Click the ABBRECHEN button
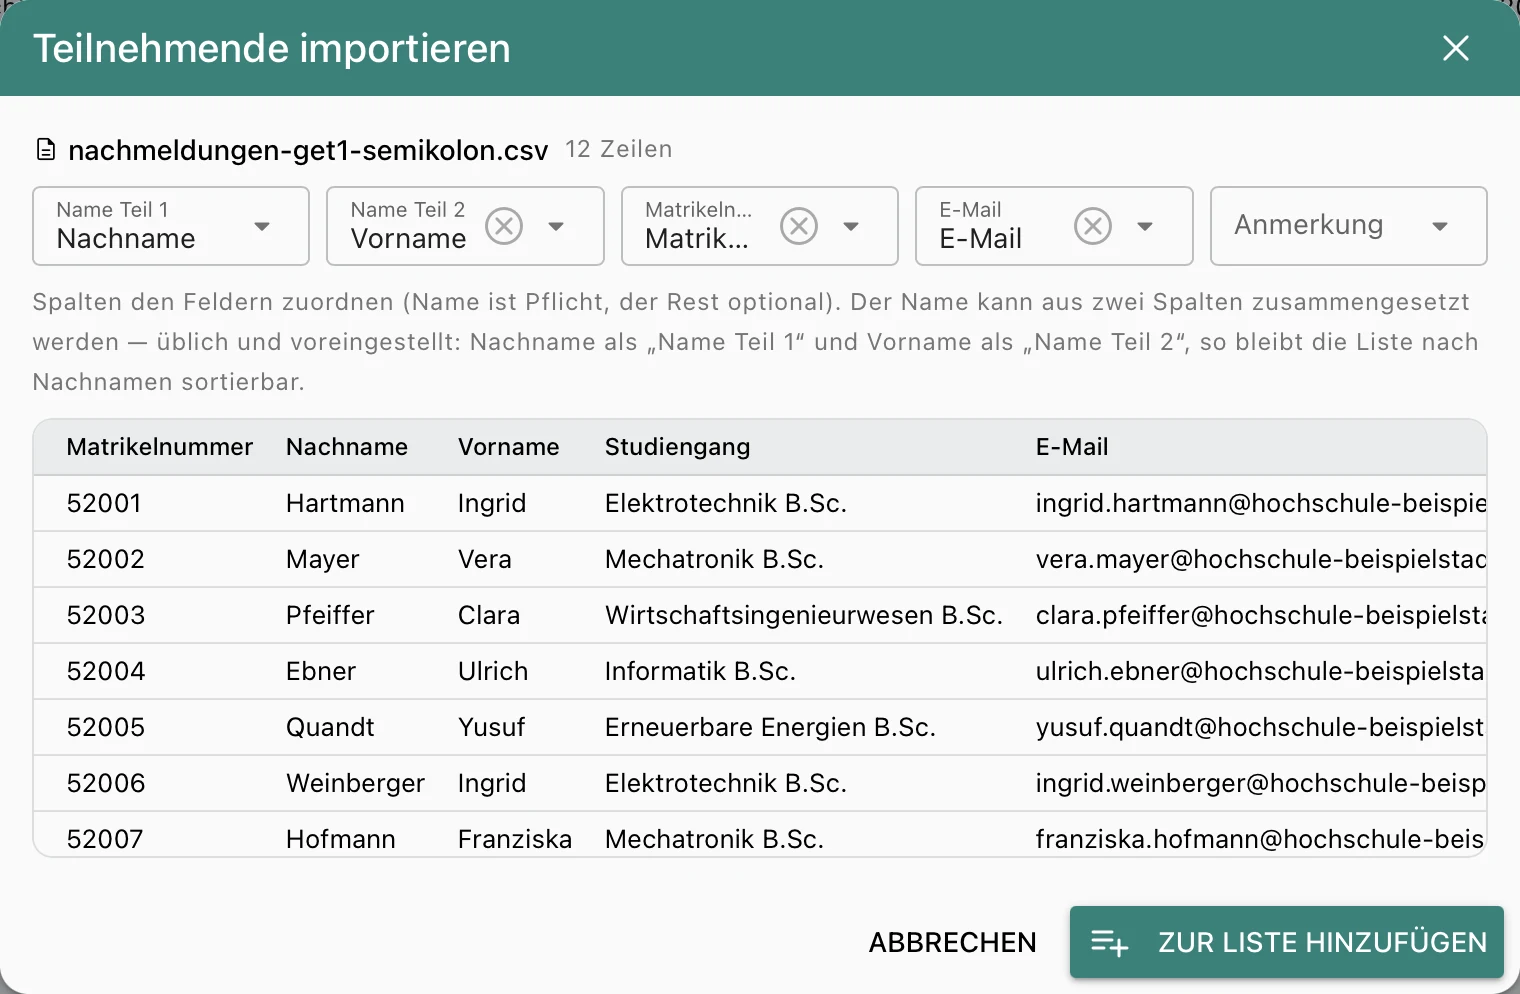Screen dimensions: 1520x994 [x=952, y=942]
